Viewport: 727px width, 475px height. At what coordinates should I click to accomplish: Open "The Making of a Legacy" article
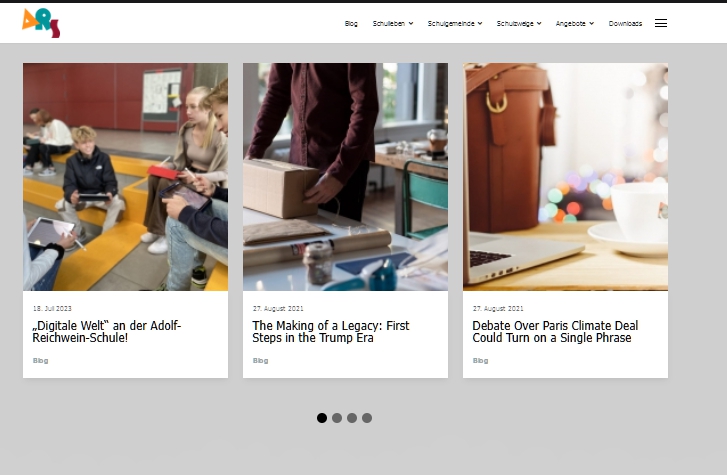point(330,332)
